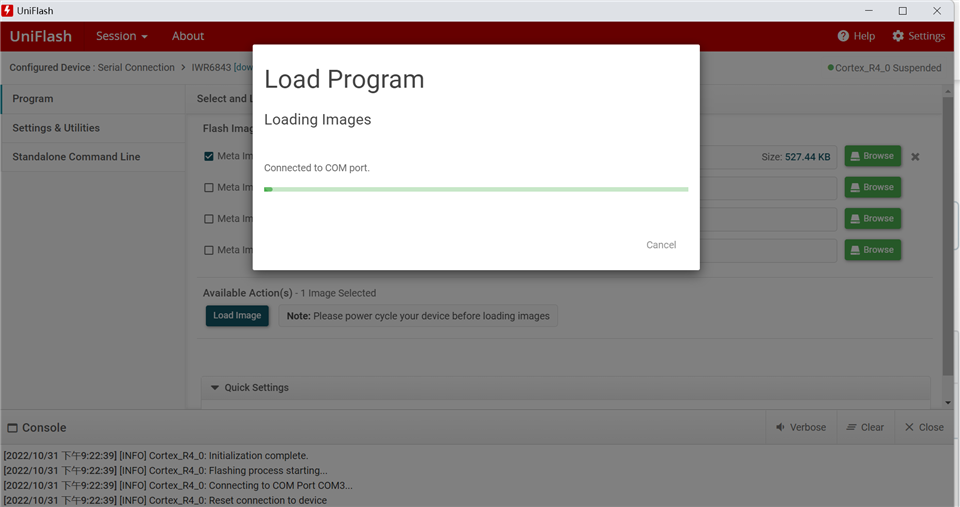Open the About page
The width and height of the screenshot is (960, 507).
coord(187,36)
